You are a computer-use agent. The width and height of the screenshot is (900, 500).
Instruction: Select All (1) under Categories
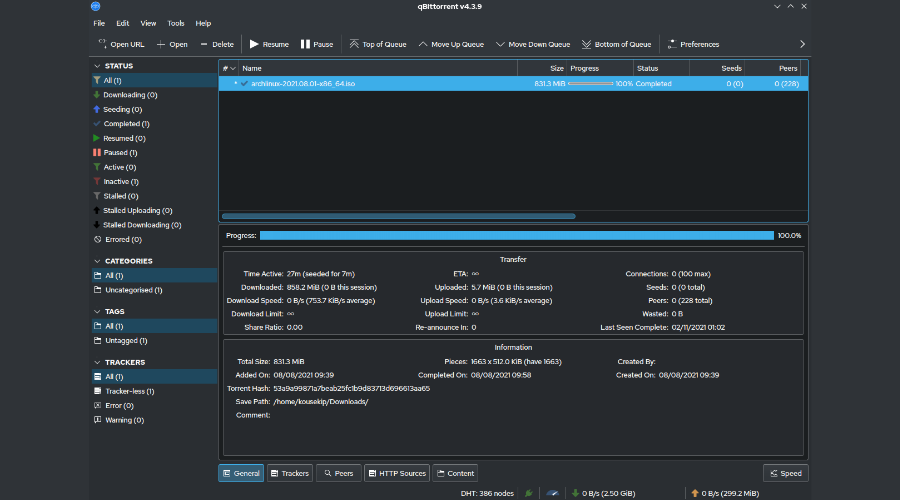coord(154,276)
